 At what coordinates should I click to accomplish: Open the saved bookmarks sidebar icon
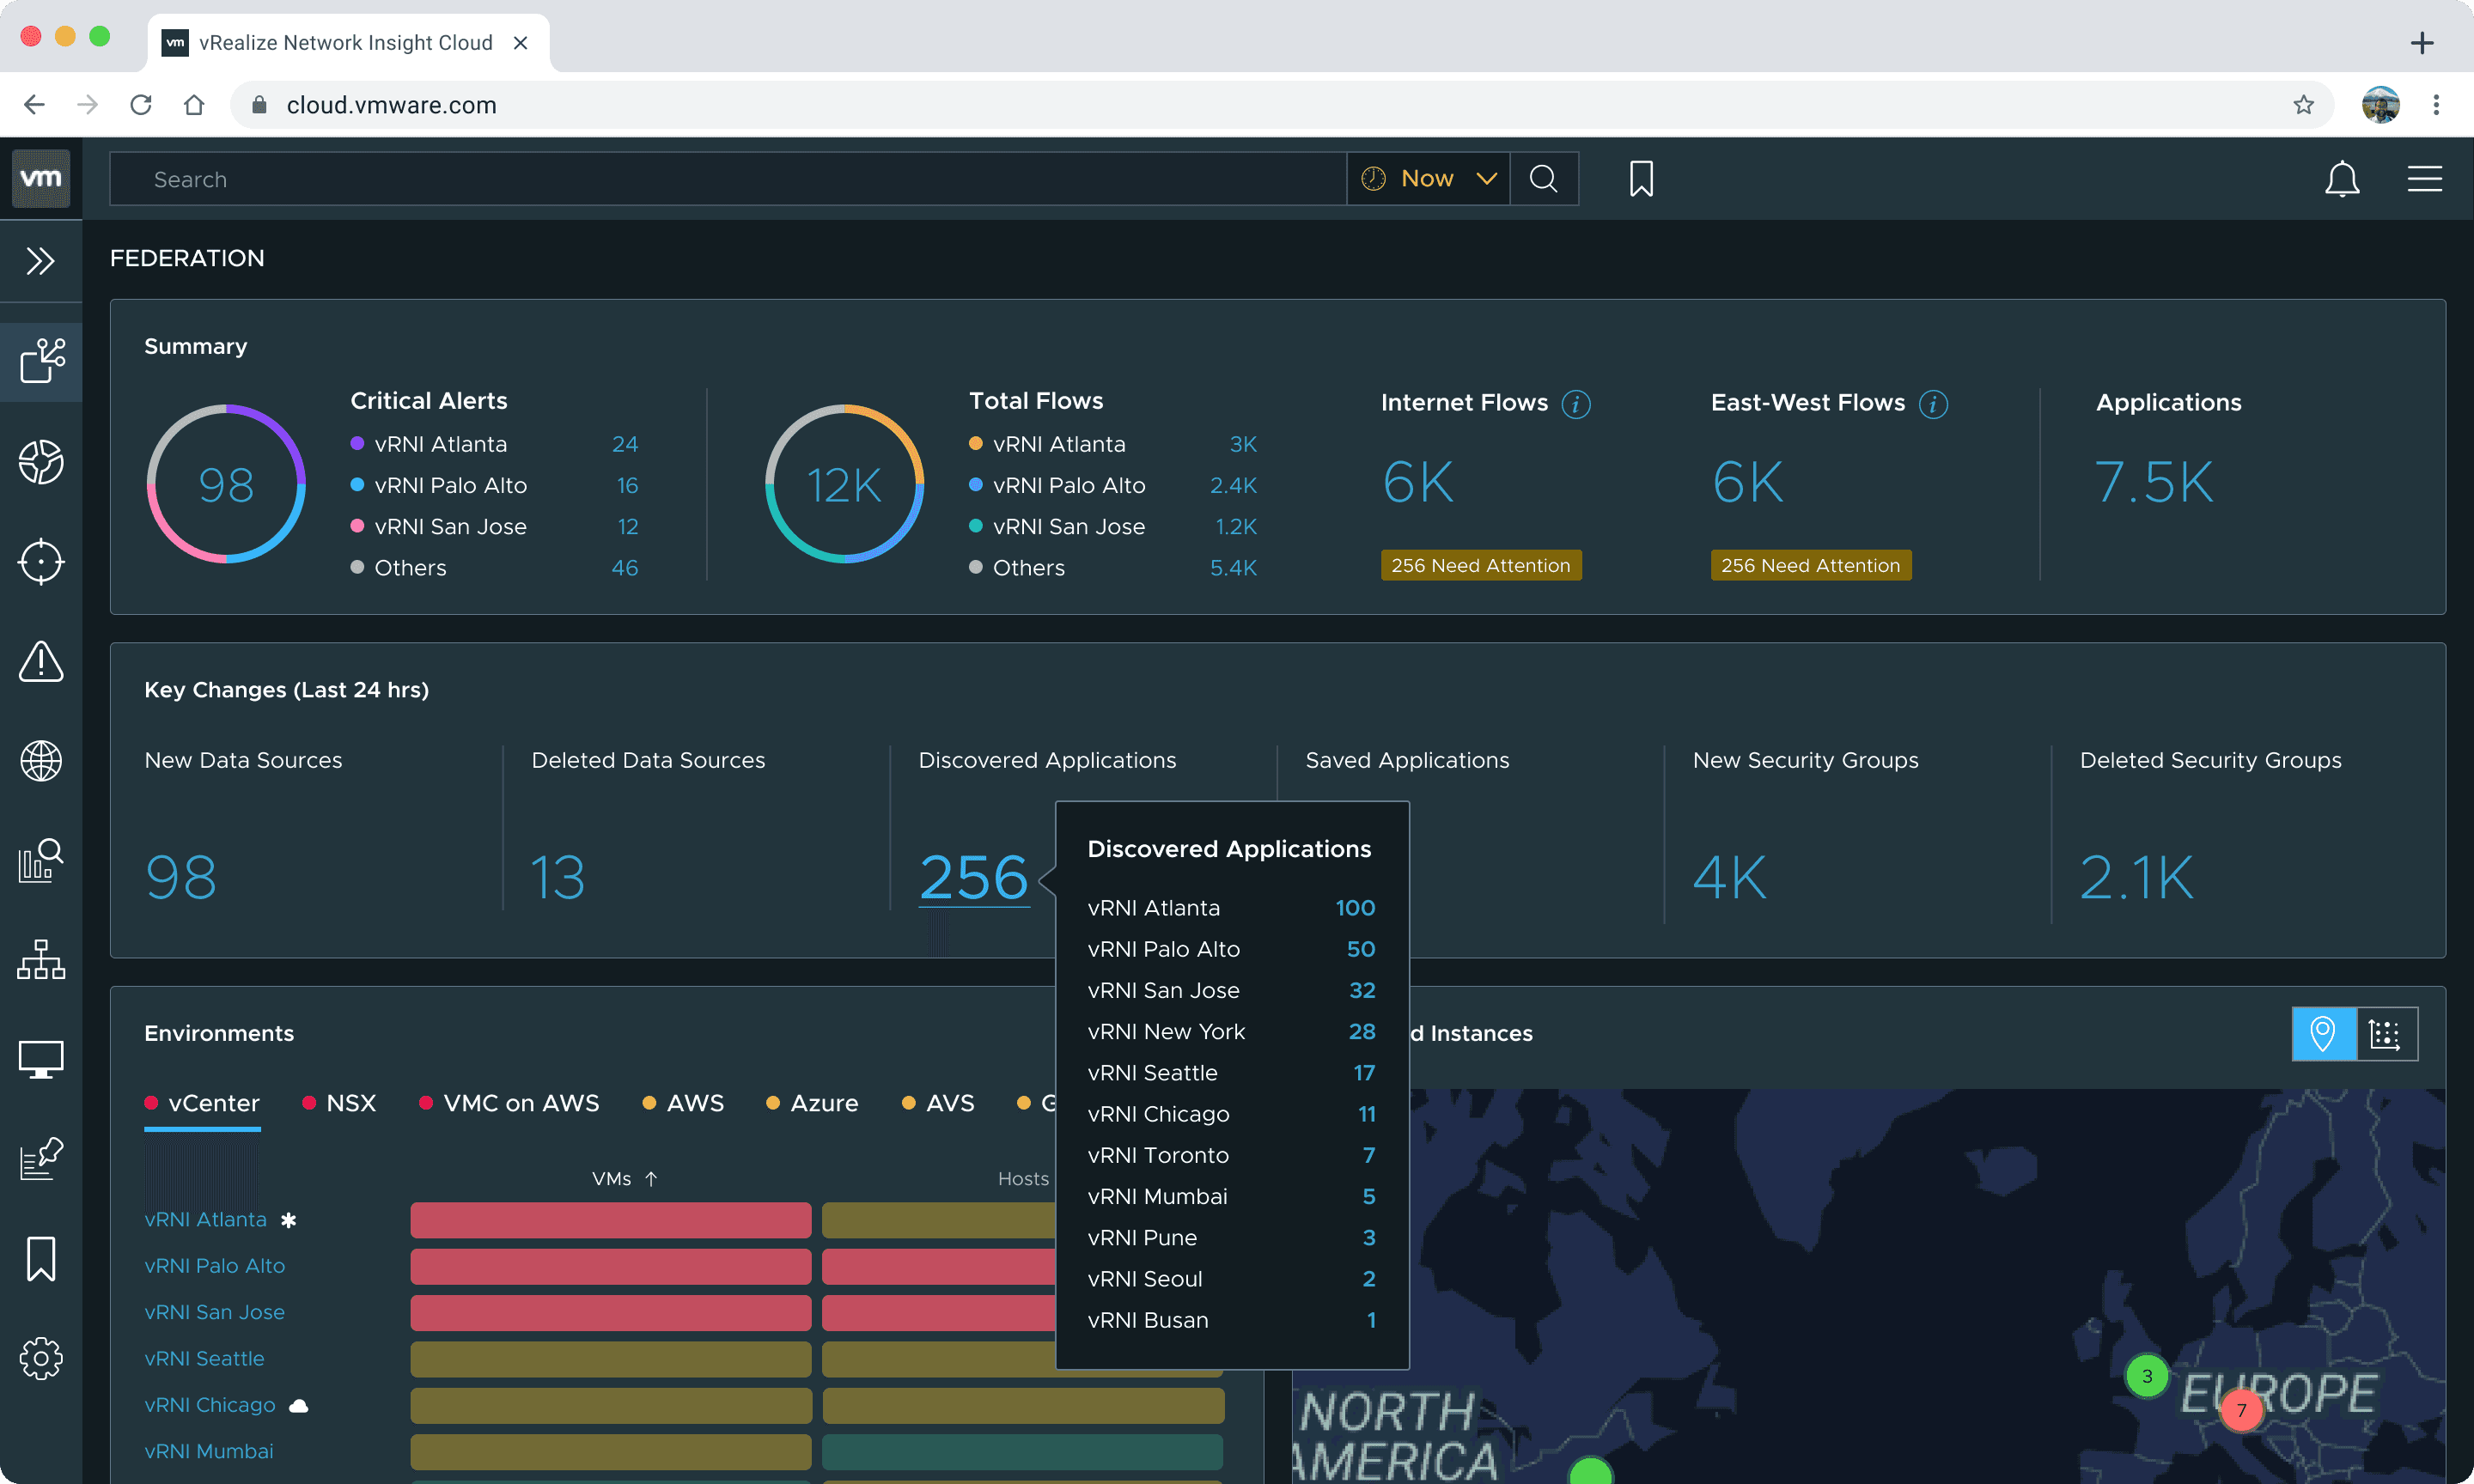[x=41, y=1258]
